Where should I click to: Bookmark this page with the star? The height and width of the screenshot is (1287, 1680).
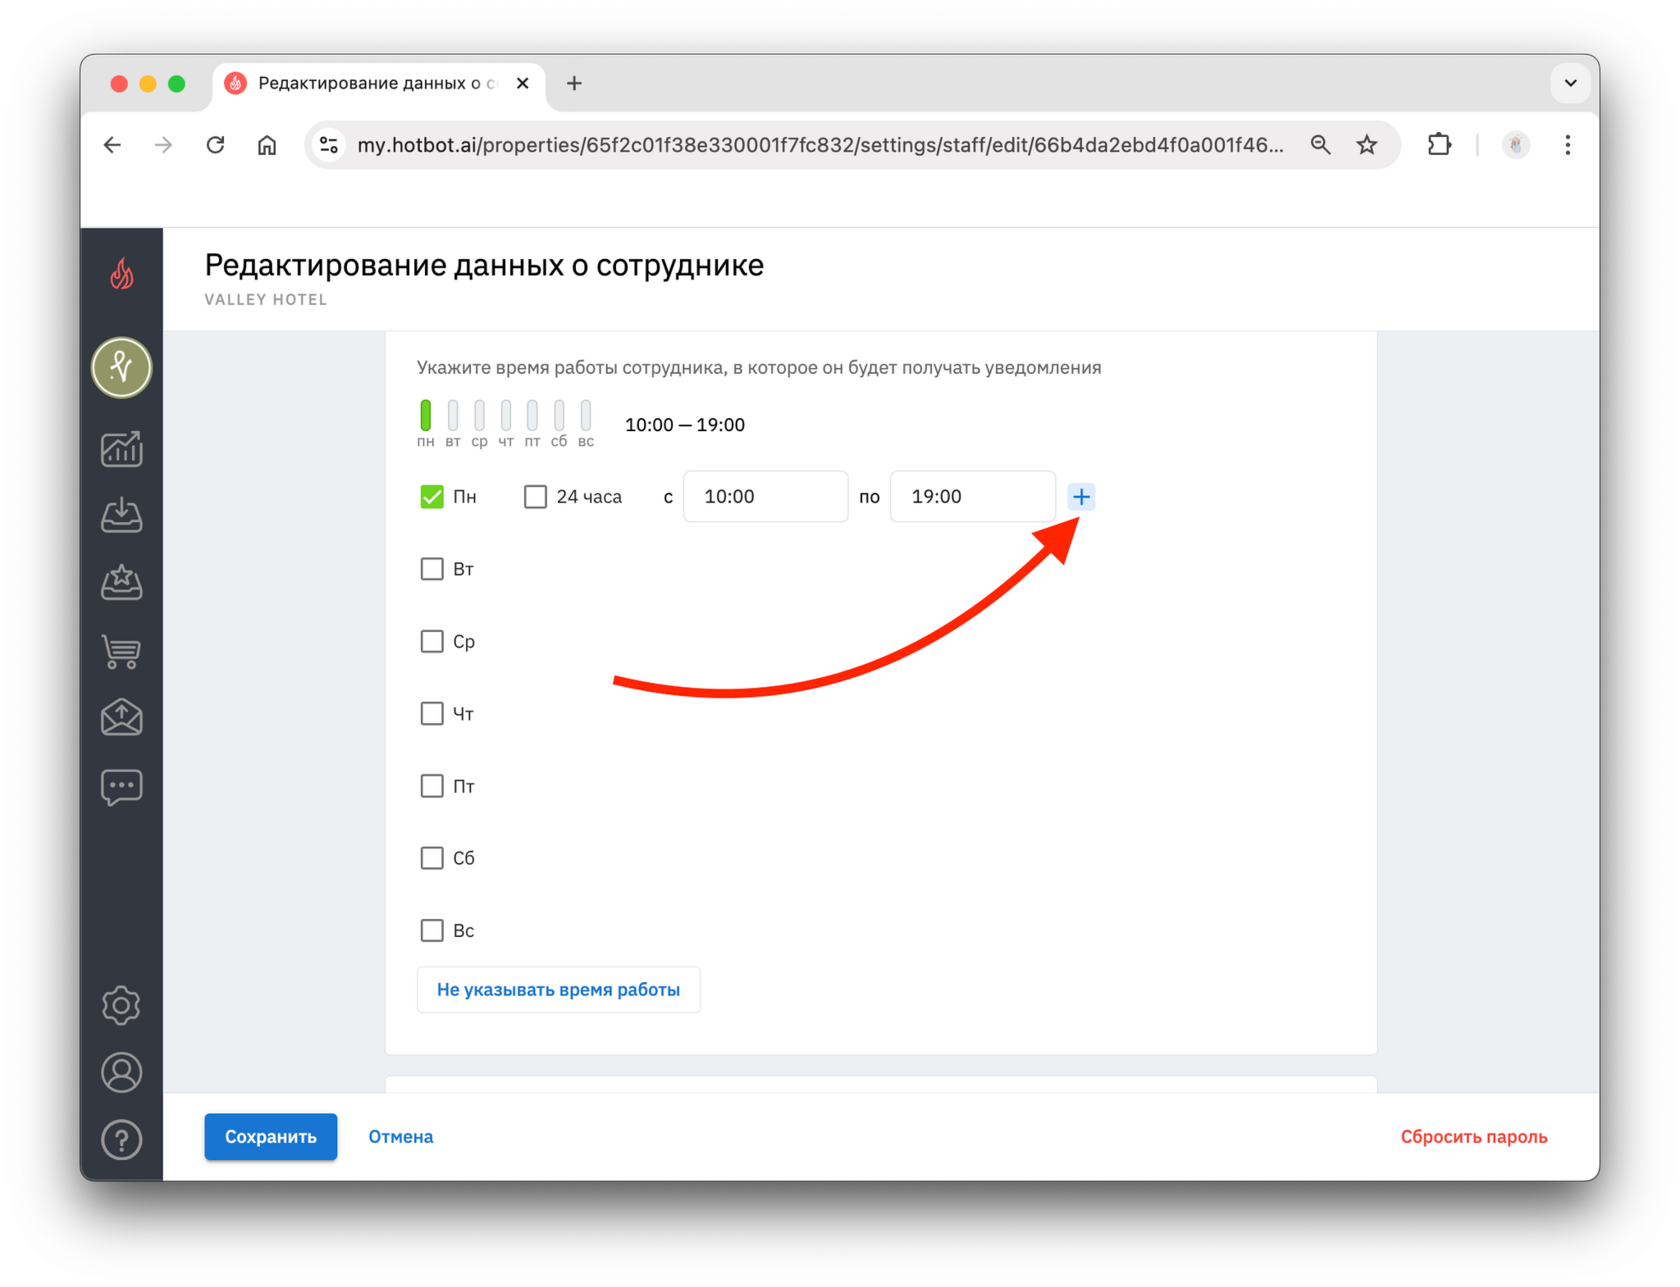(1367, 145)
